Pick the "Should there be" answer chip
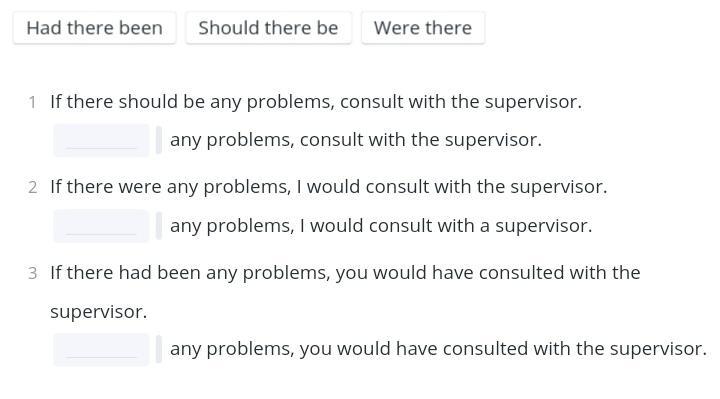 pyautogui.click(x=268, y=28)
